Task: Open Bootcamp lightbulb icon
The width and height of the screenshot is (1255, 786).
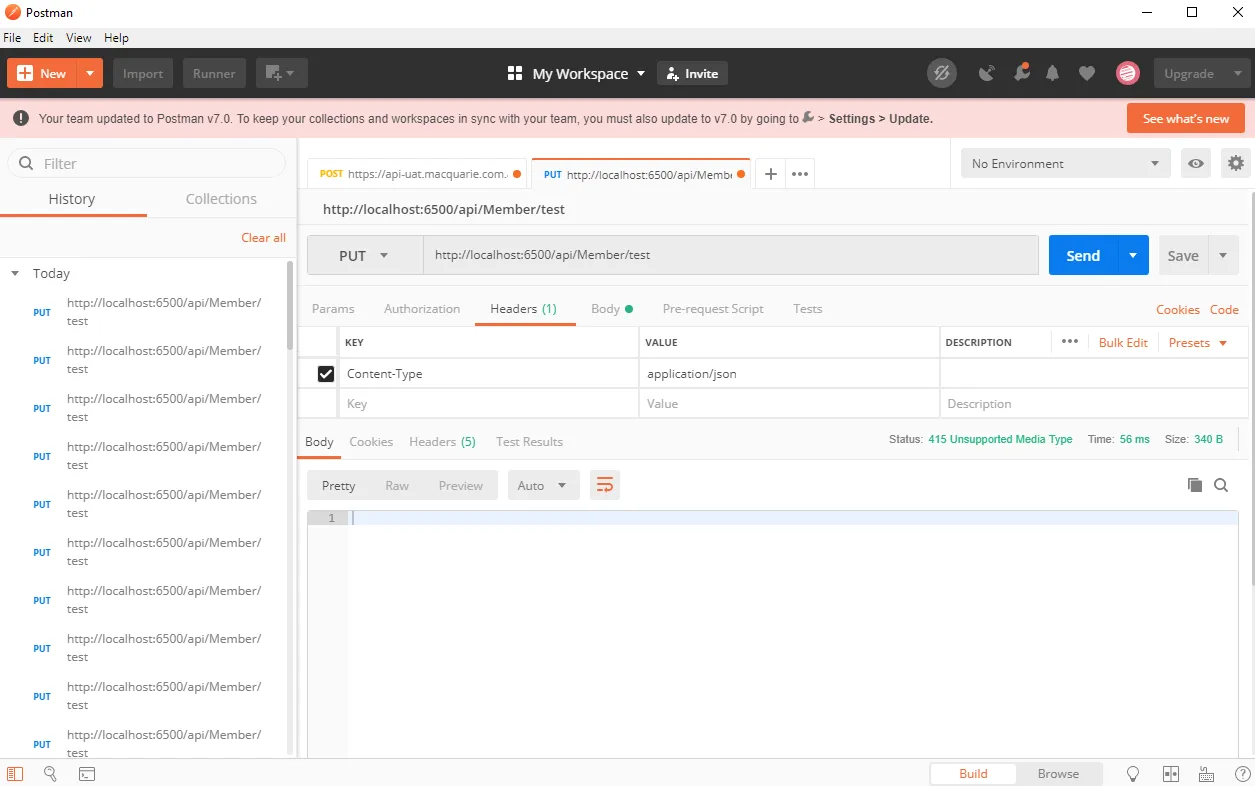Action: coord(1133,774)
